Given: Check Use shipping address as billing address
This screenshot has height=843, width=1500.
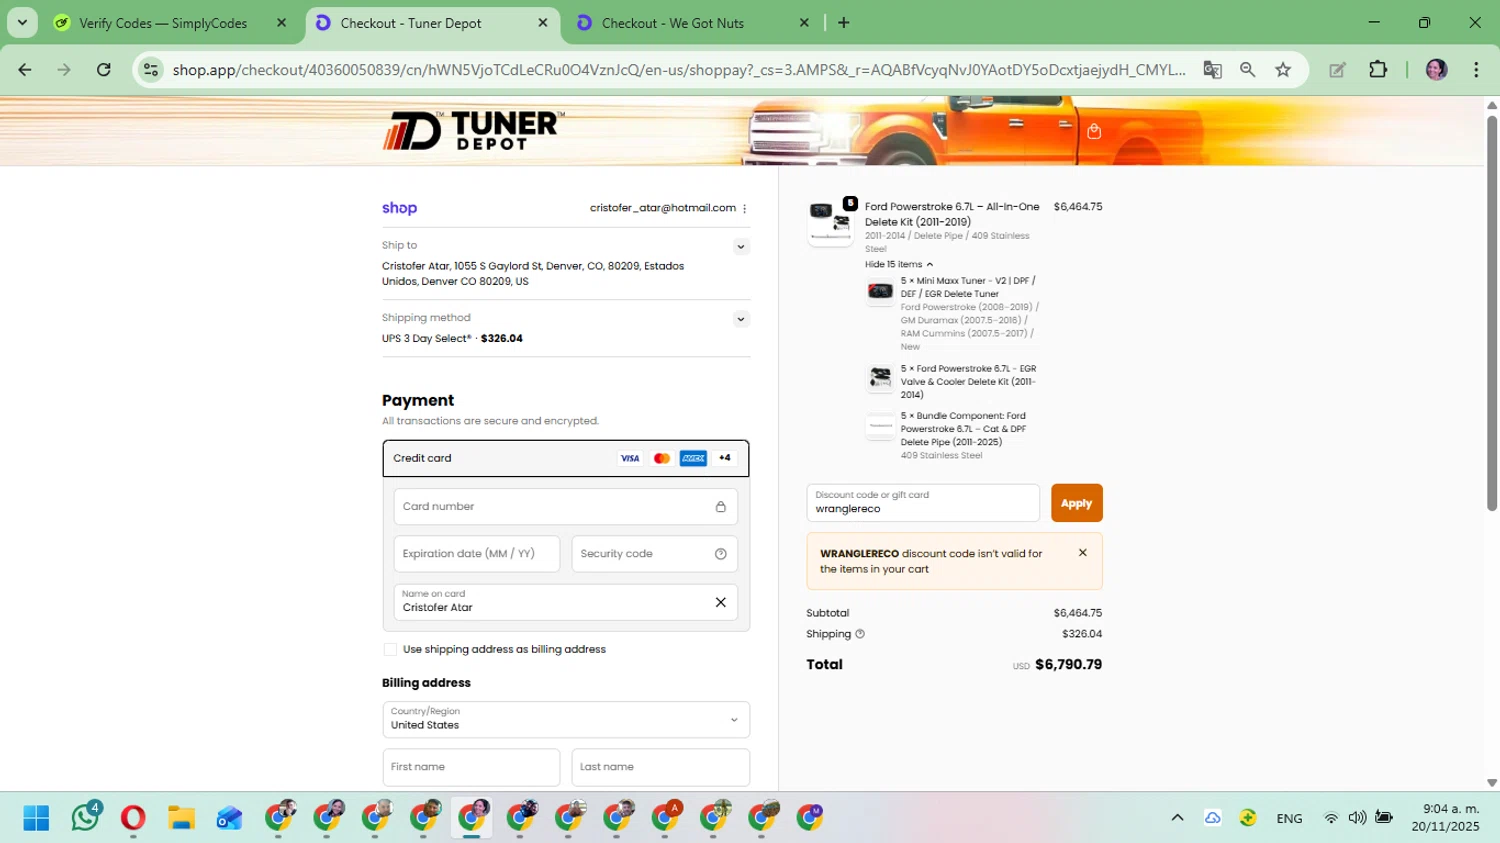Looking at the screenshot, I should point(390,650).
